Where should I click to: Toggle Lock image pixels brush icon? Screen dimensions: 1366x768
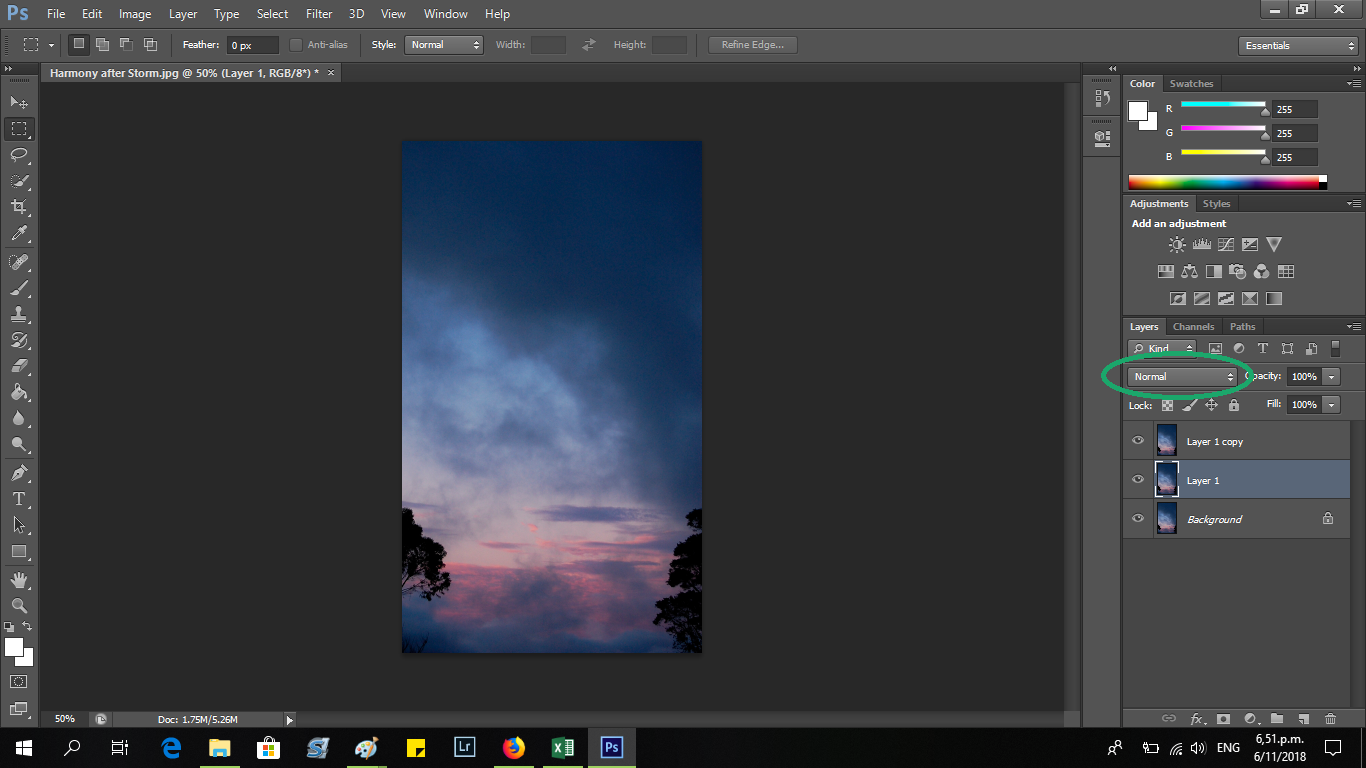pos(1189,405)
